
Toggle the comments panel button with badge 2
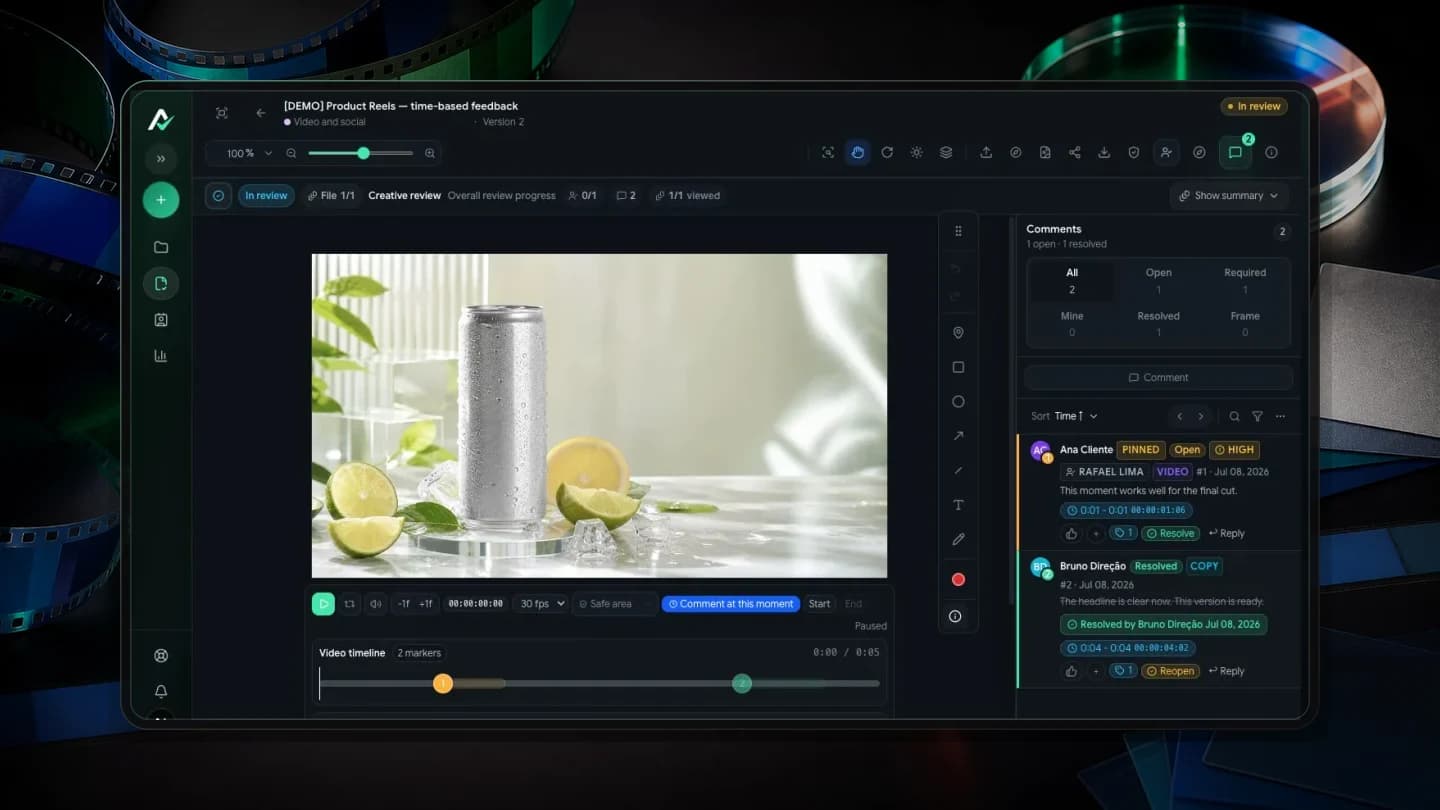tap(1235, 153)
